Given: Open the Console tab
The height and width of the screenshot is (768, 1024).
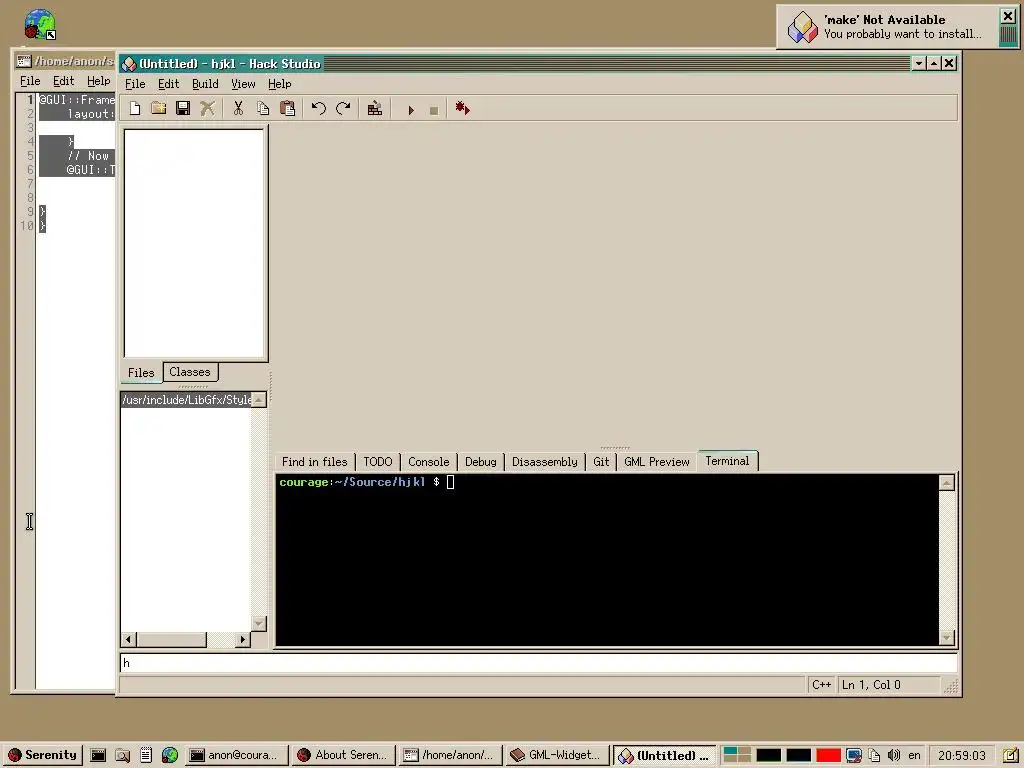Looking at the screenshot, I should pos(428,462).
